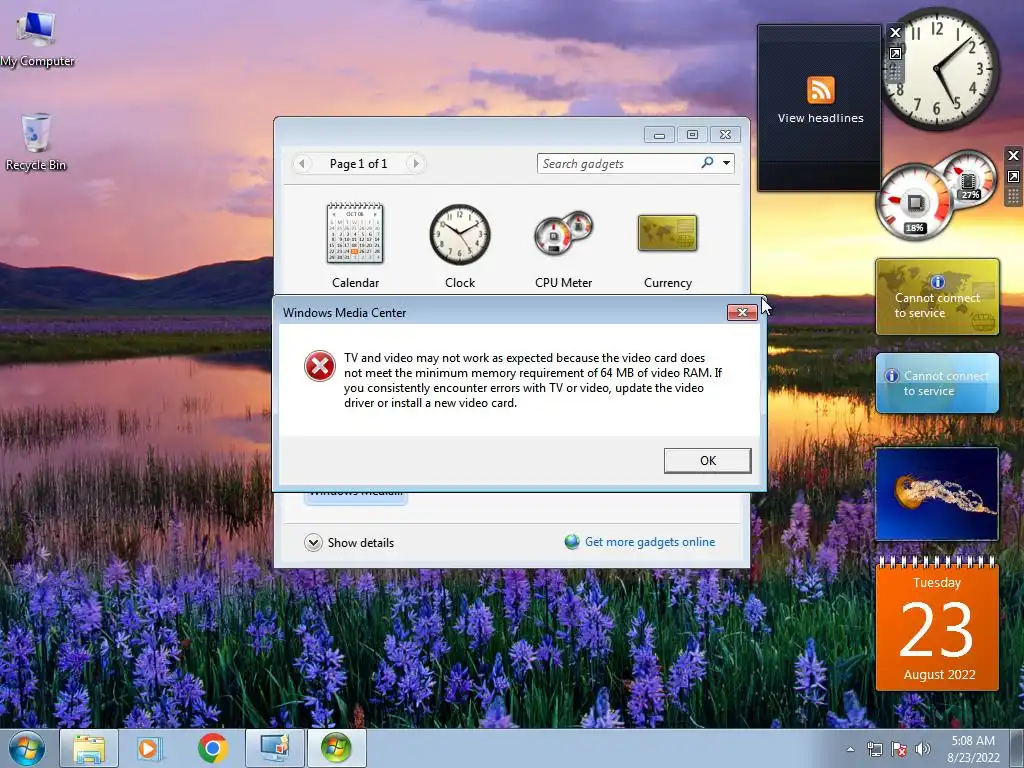This screenshot has width=1024, height=768.
Task: Open the Windows Start menu
Action: tap(27, 748)
